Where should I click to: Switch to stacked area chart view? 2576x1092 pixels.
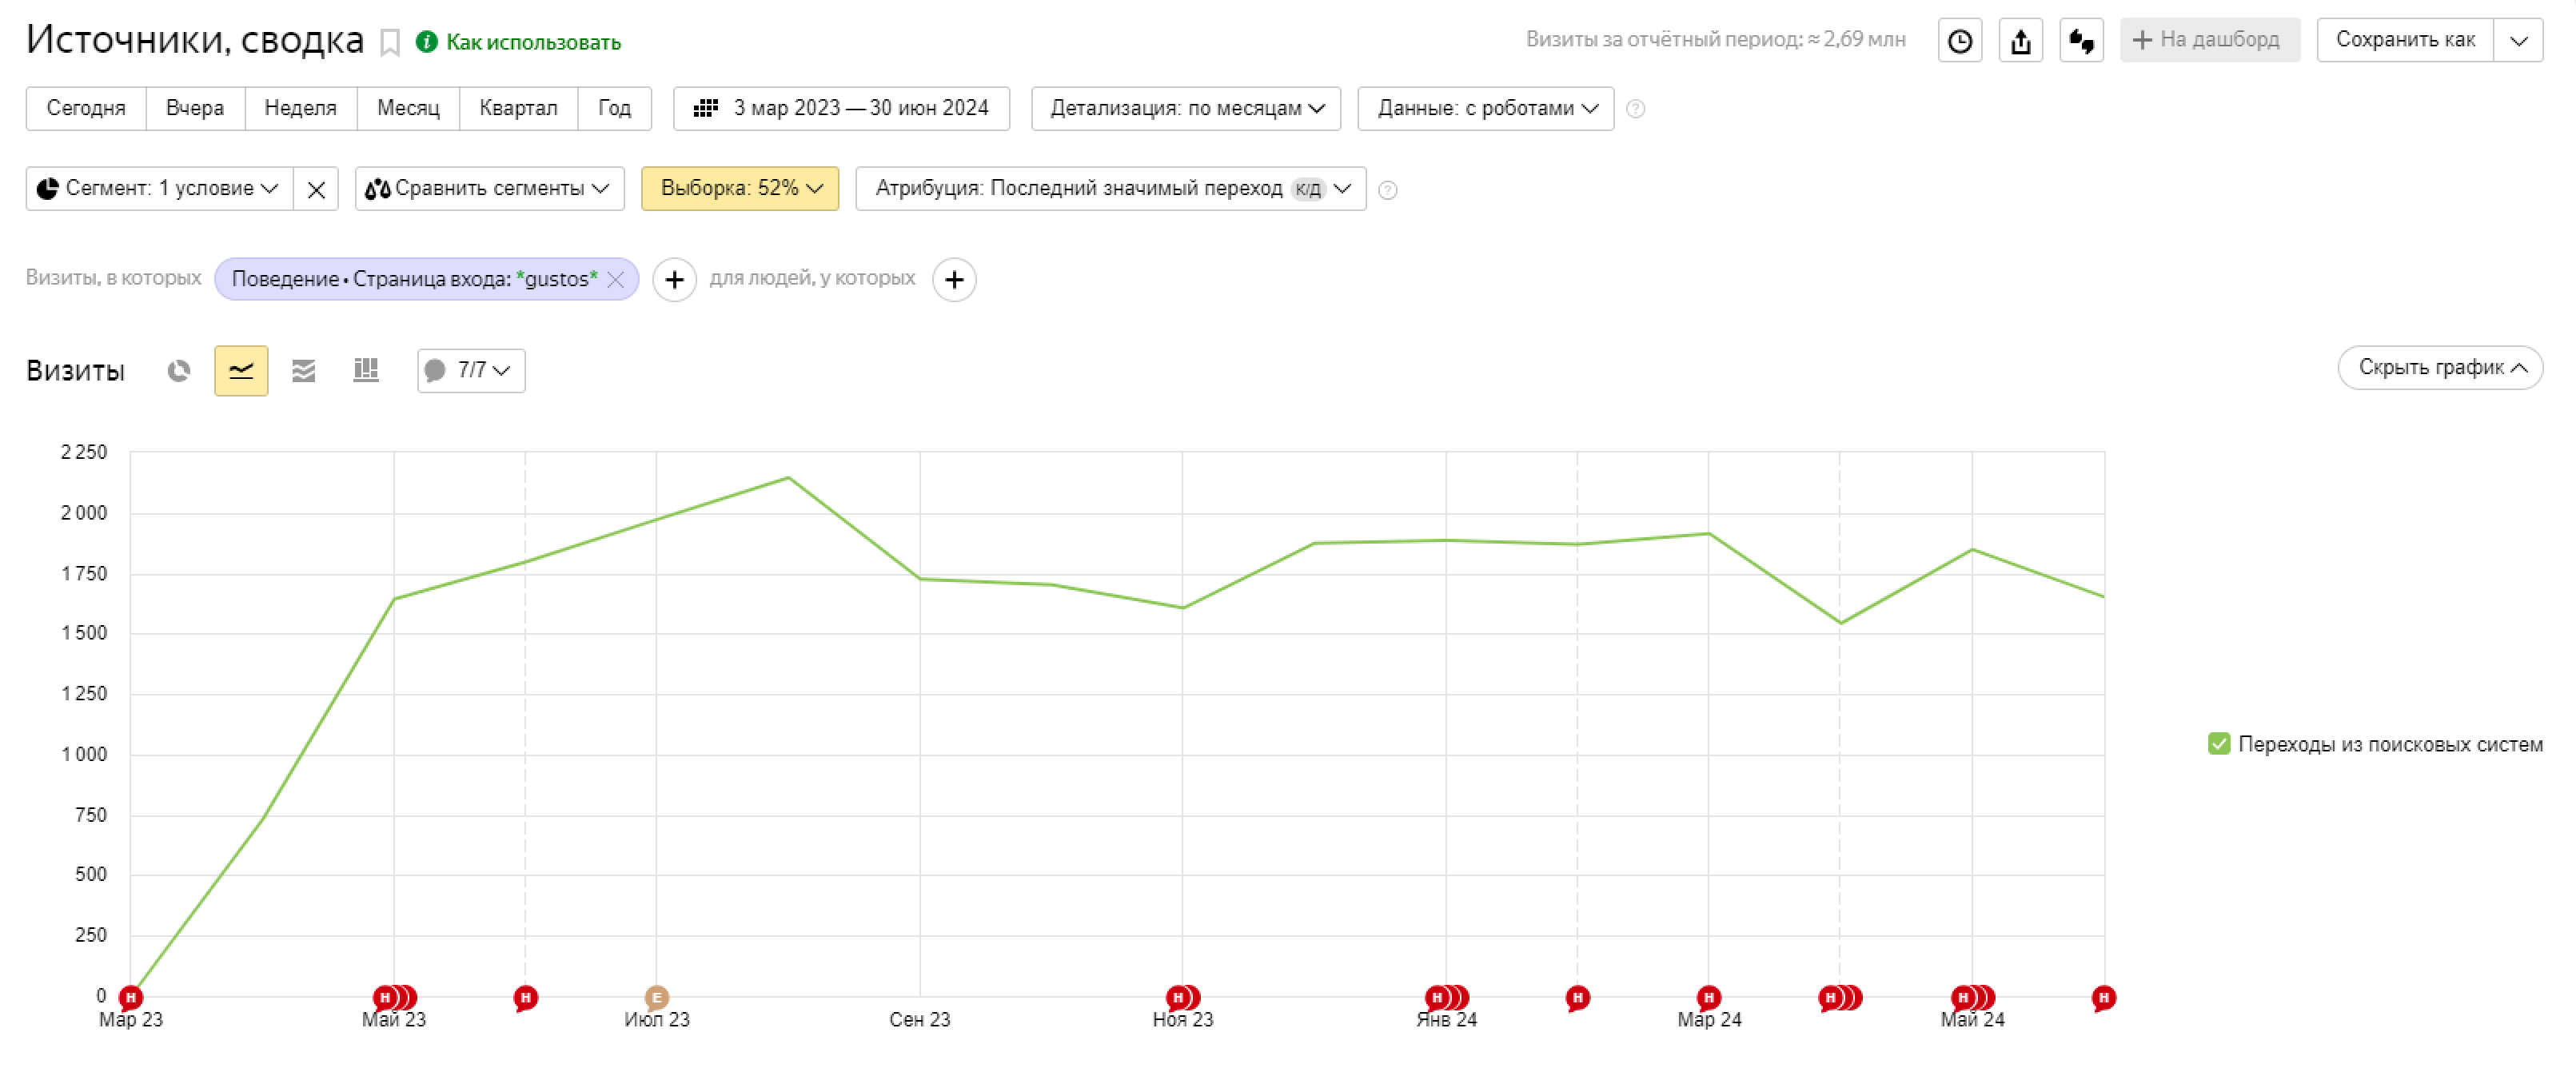pos(303,371)
